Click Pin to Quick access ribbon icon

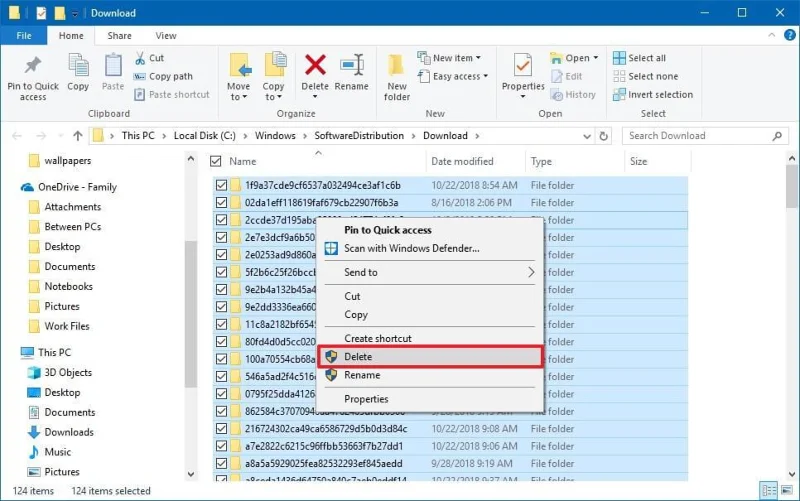pyautogui.click(x=33, y=65)
